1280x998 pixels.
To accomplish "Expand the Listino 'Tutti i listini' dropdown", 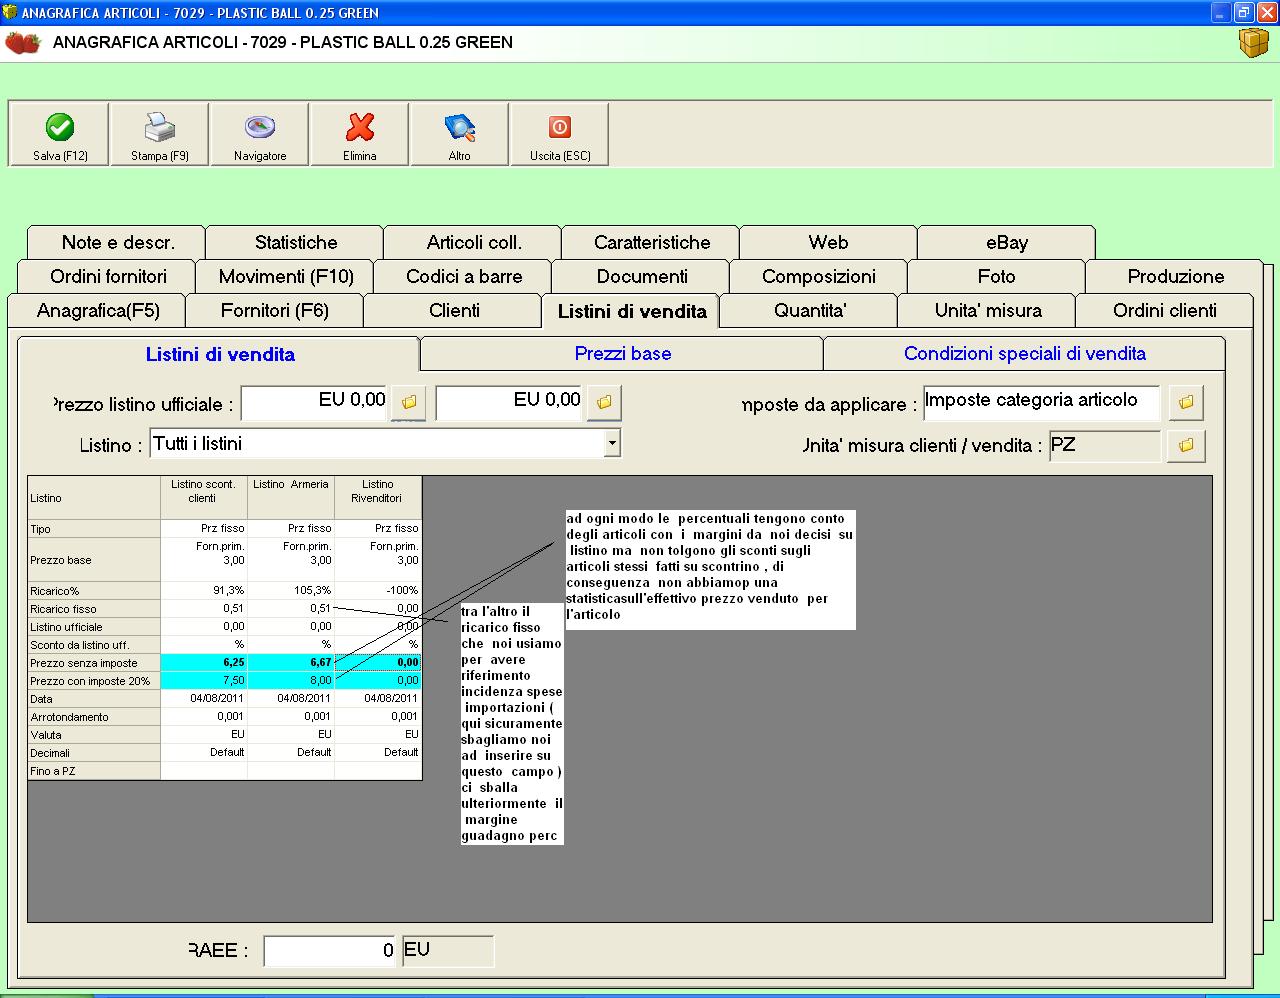I will coord(612,443).
